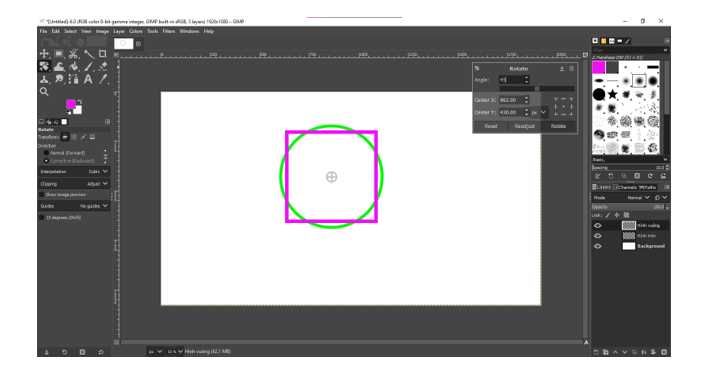Image resolution: width=717 pixels, height=367 pixels.
Task: Pick the Bucket Fill tool
Action: (x=73, y=67)
